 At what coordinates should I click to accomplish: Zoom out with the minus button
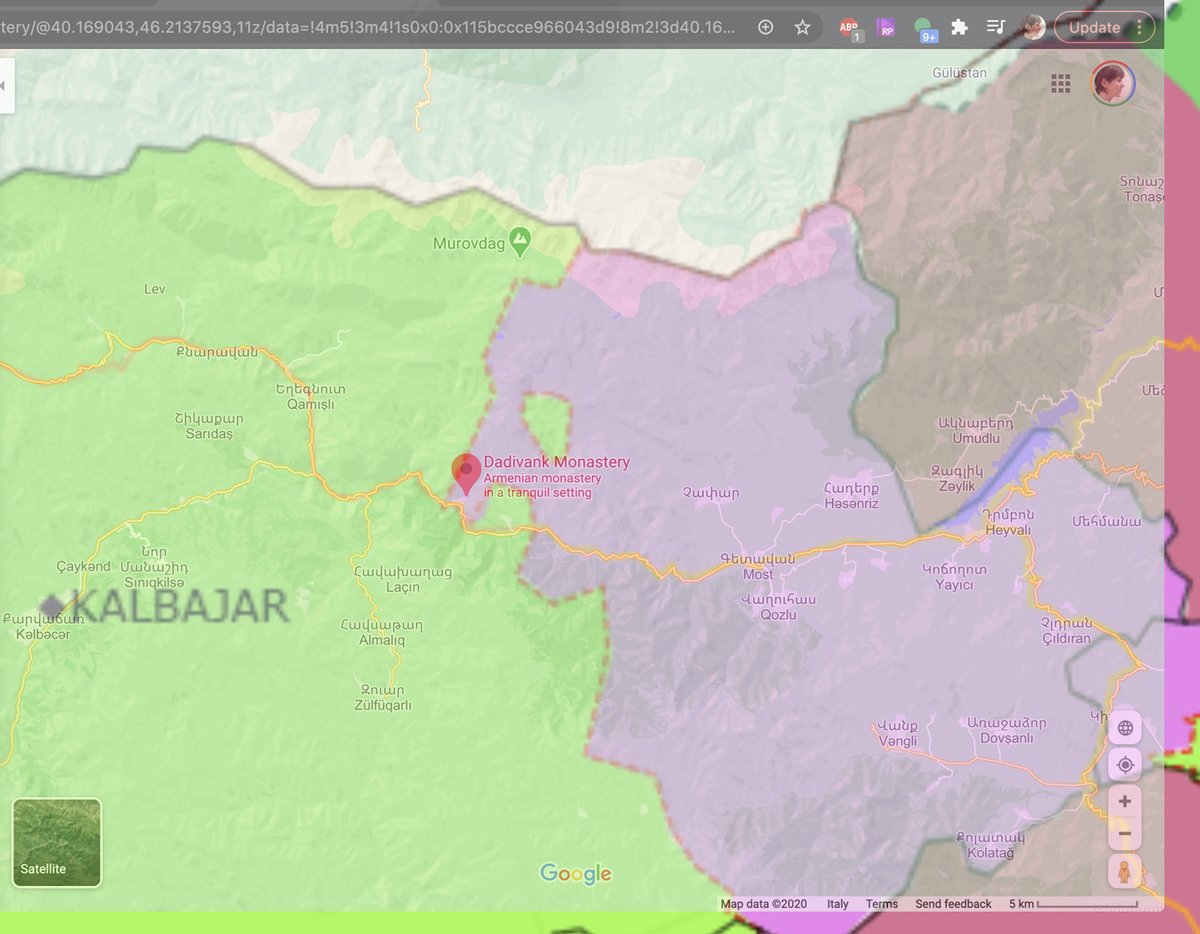point(1125,834)
